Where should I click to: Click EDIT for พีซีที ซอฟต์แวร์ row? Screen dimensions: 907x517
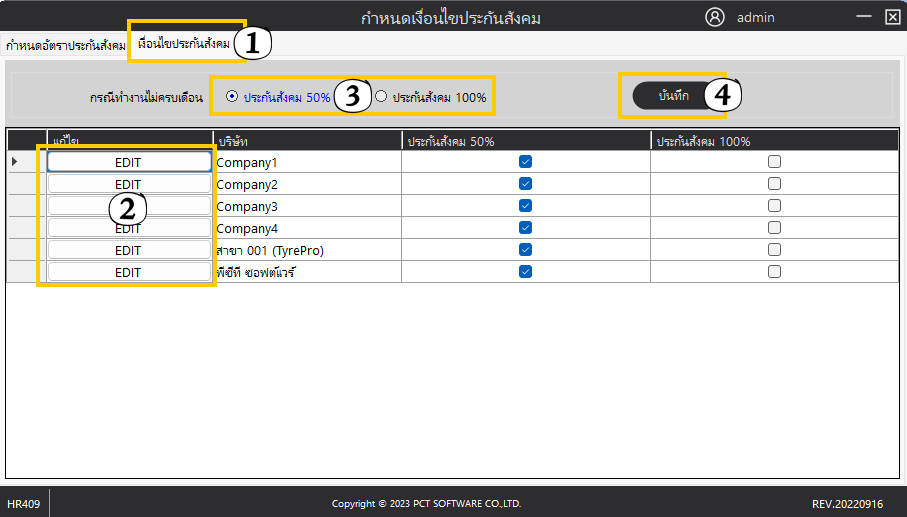pos(128,272)
